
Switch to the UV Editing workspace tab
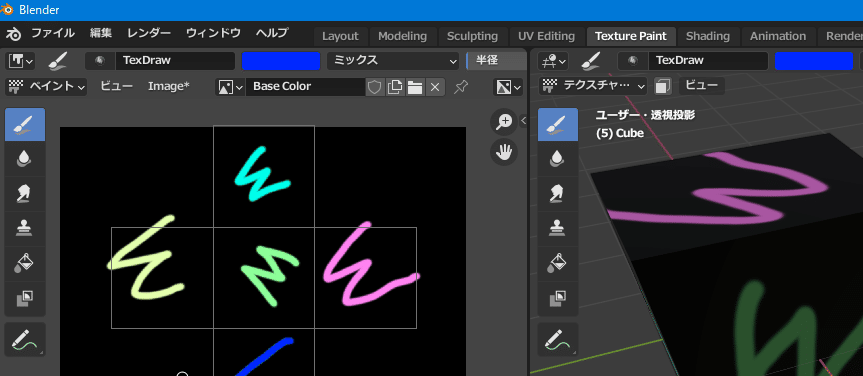coord(547,36)
